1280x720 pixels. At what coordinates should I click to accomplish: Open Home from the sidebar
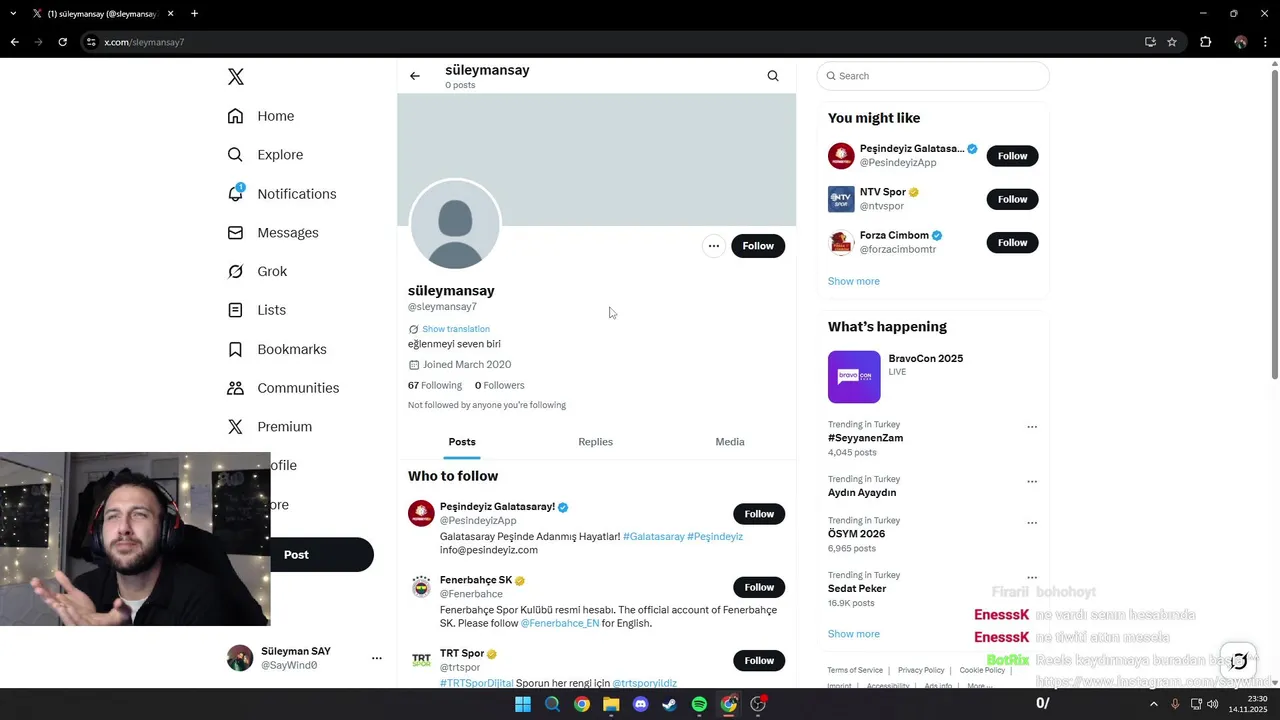click(x=261, y=116)
